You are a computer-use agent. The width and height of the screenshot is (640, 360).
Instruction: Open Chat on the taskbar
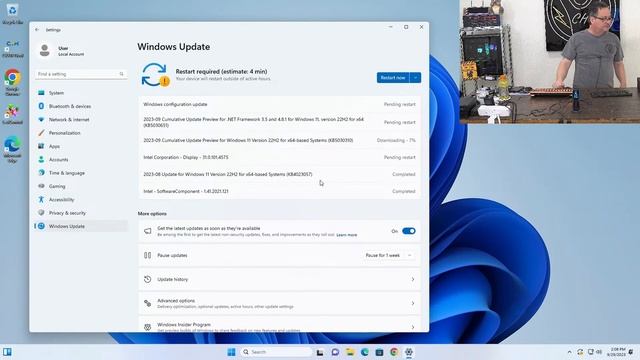tap(335, 352)
